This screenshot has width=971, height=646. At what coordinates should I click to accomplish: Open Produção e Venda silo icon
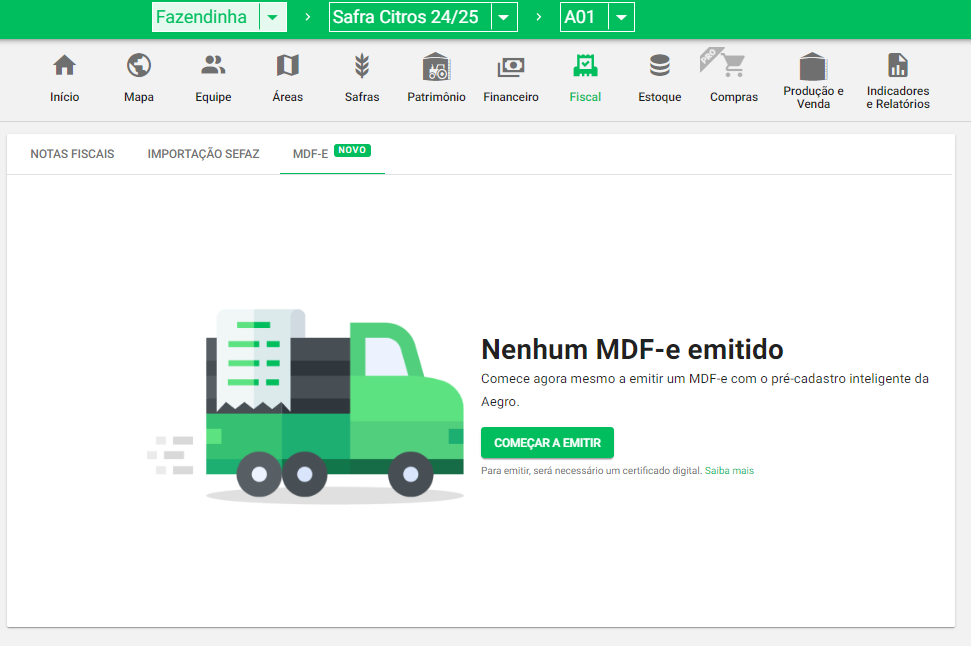point(813,67)
